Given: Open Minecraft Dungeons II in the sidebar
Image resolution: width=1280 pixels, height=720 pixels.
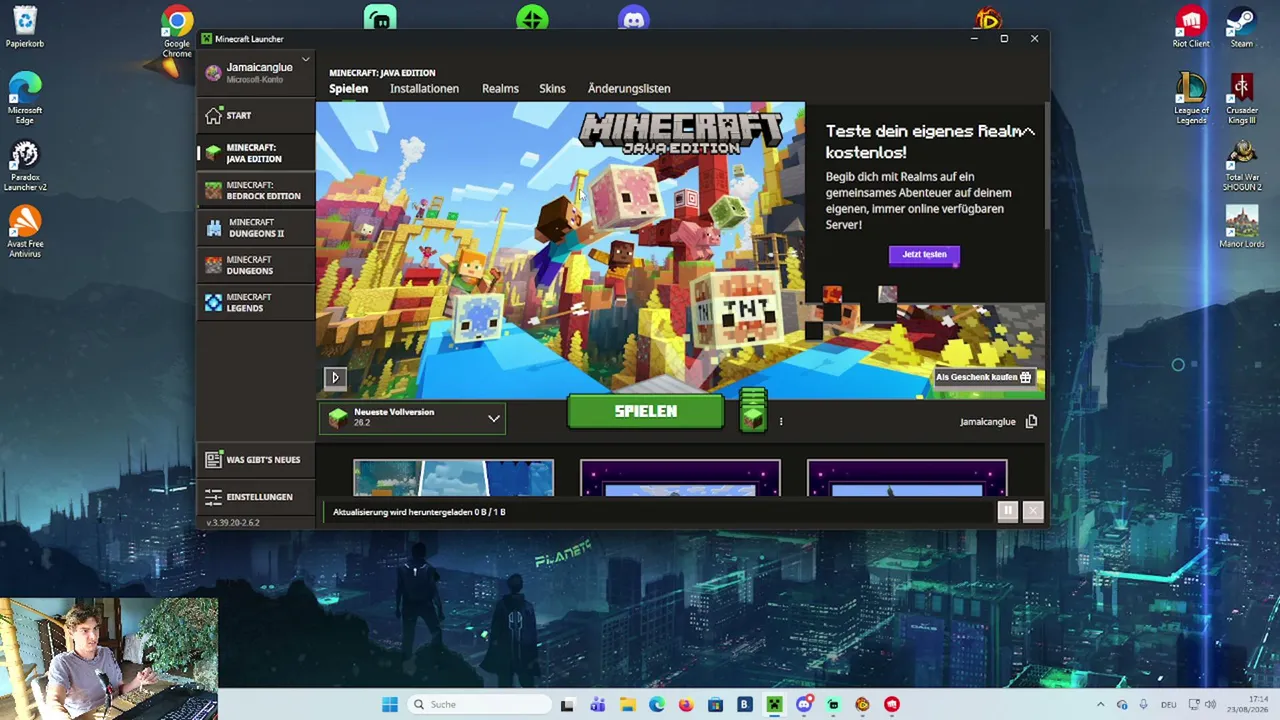Looking at the screenshot, I should coord(256,228).
